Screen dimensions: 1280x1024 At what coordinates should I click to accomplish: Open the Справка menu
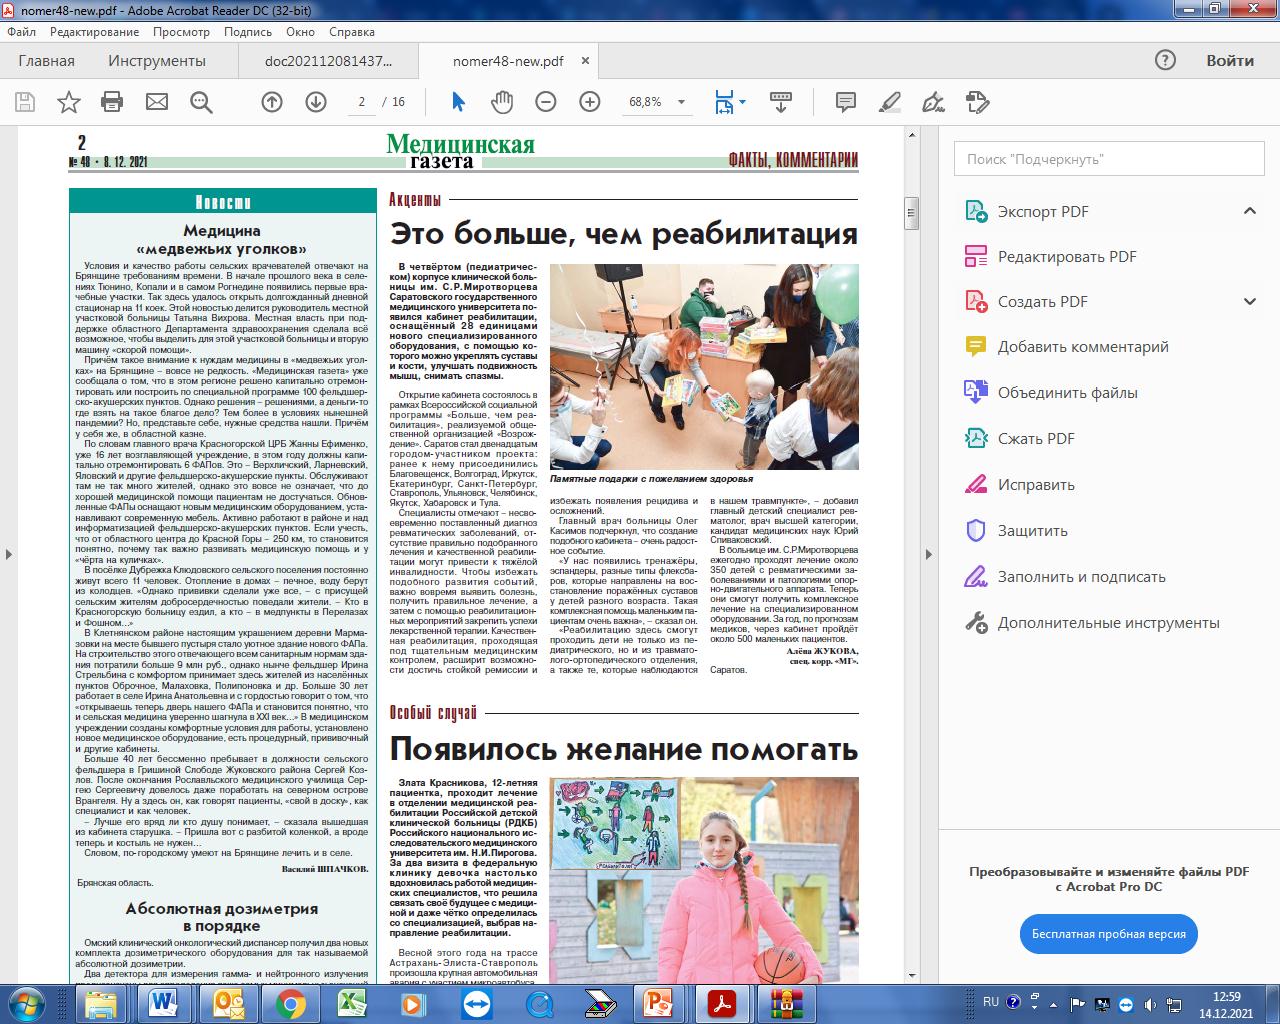[x=352, y=32]
